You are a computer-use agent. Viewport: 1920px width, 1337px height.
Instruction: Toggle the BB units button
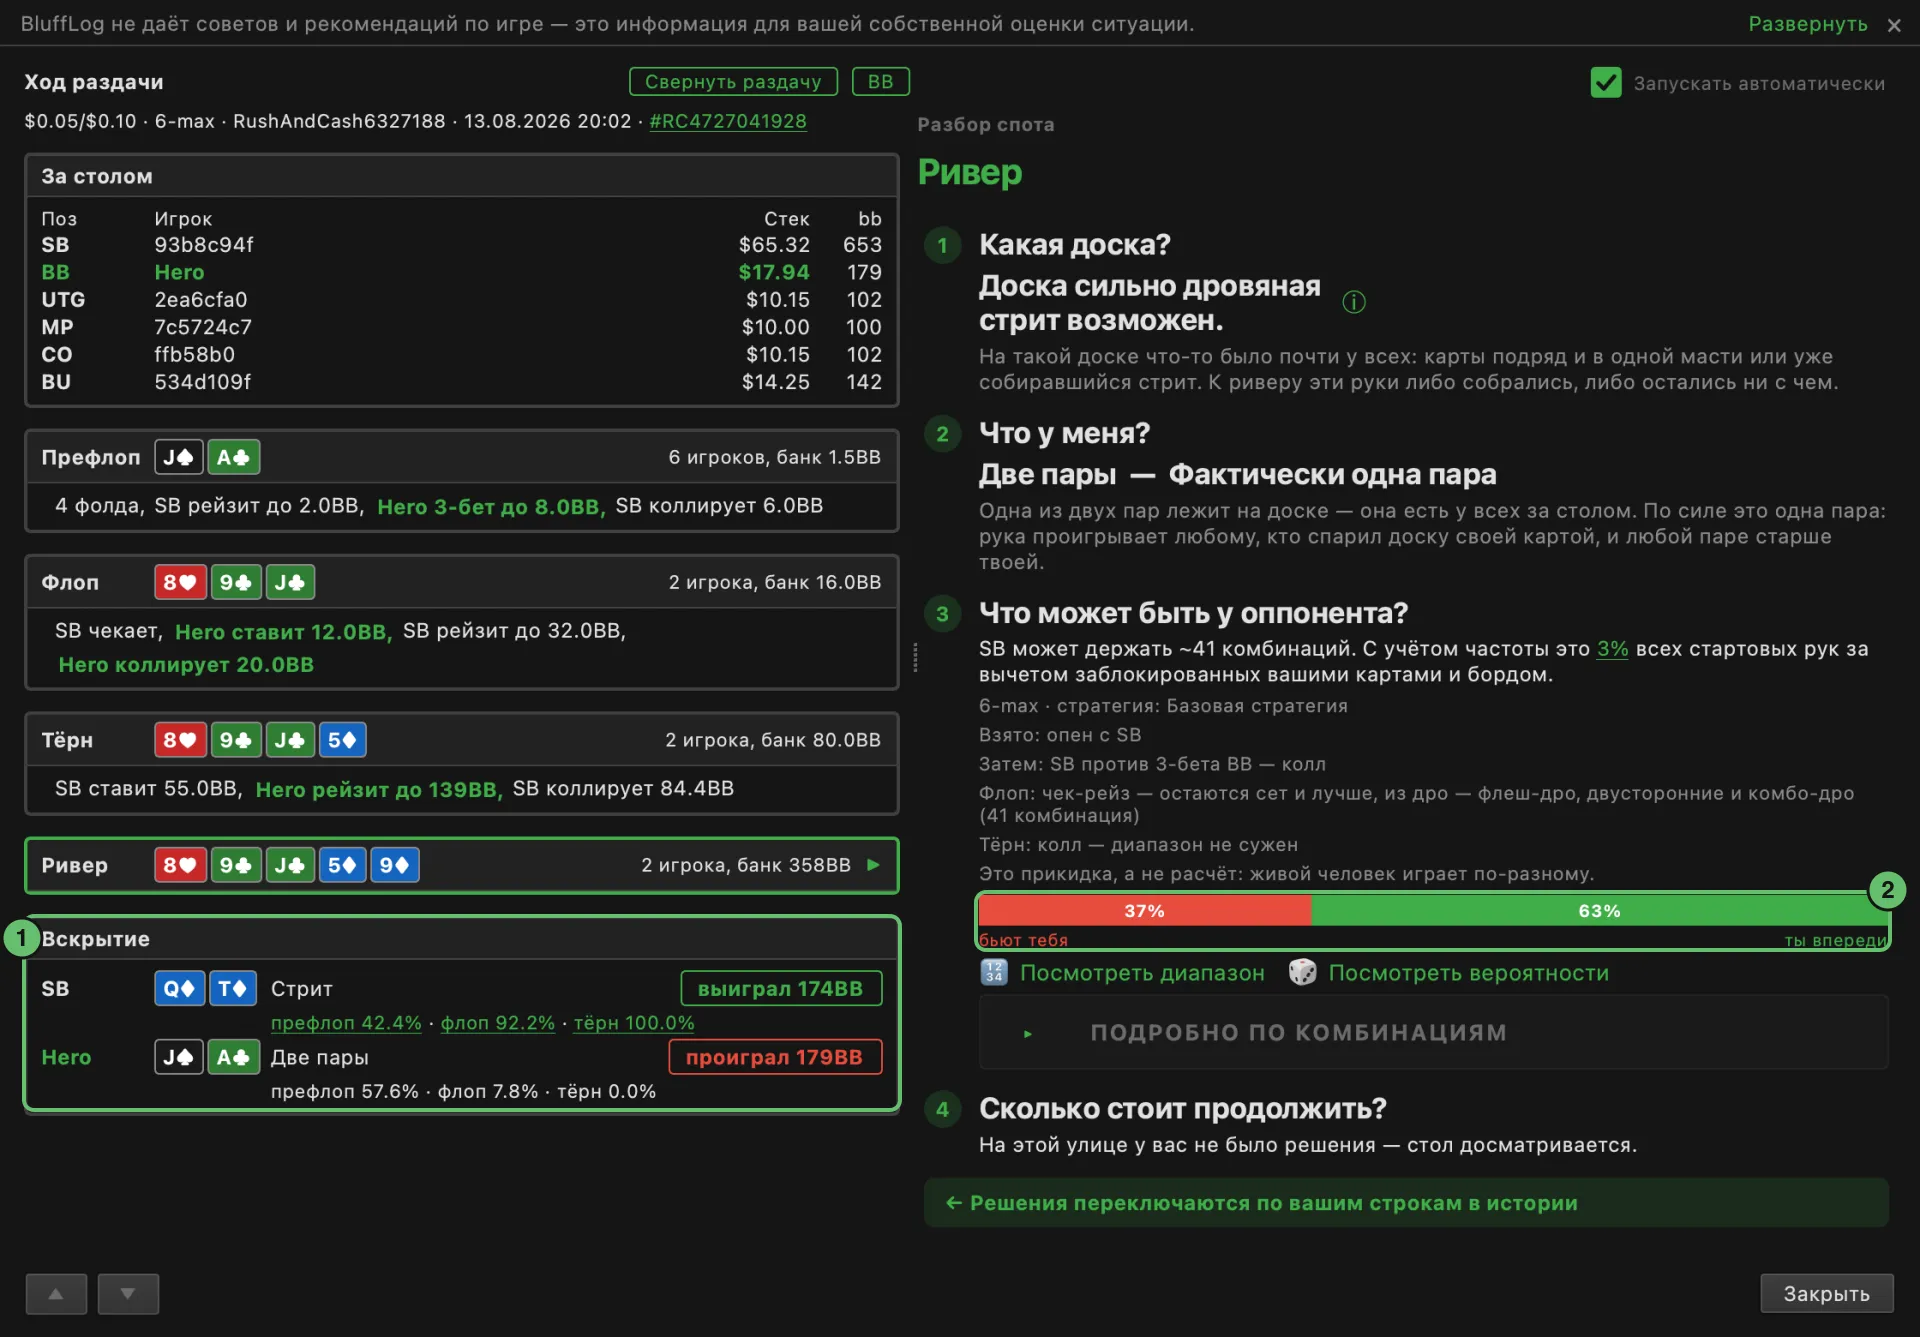tap(880, 81)
